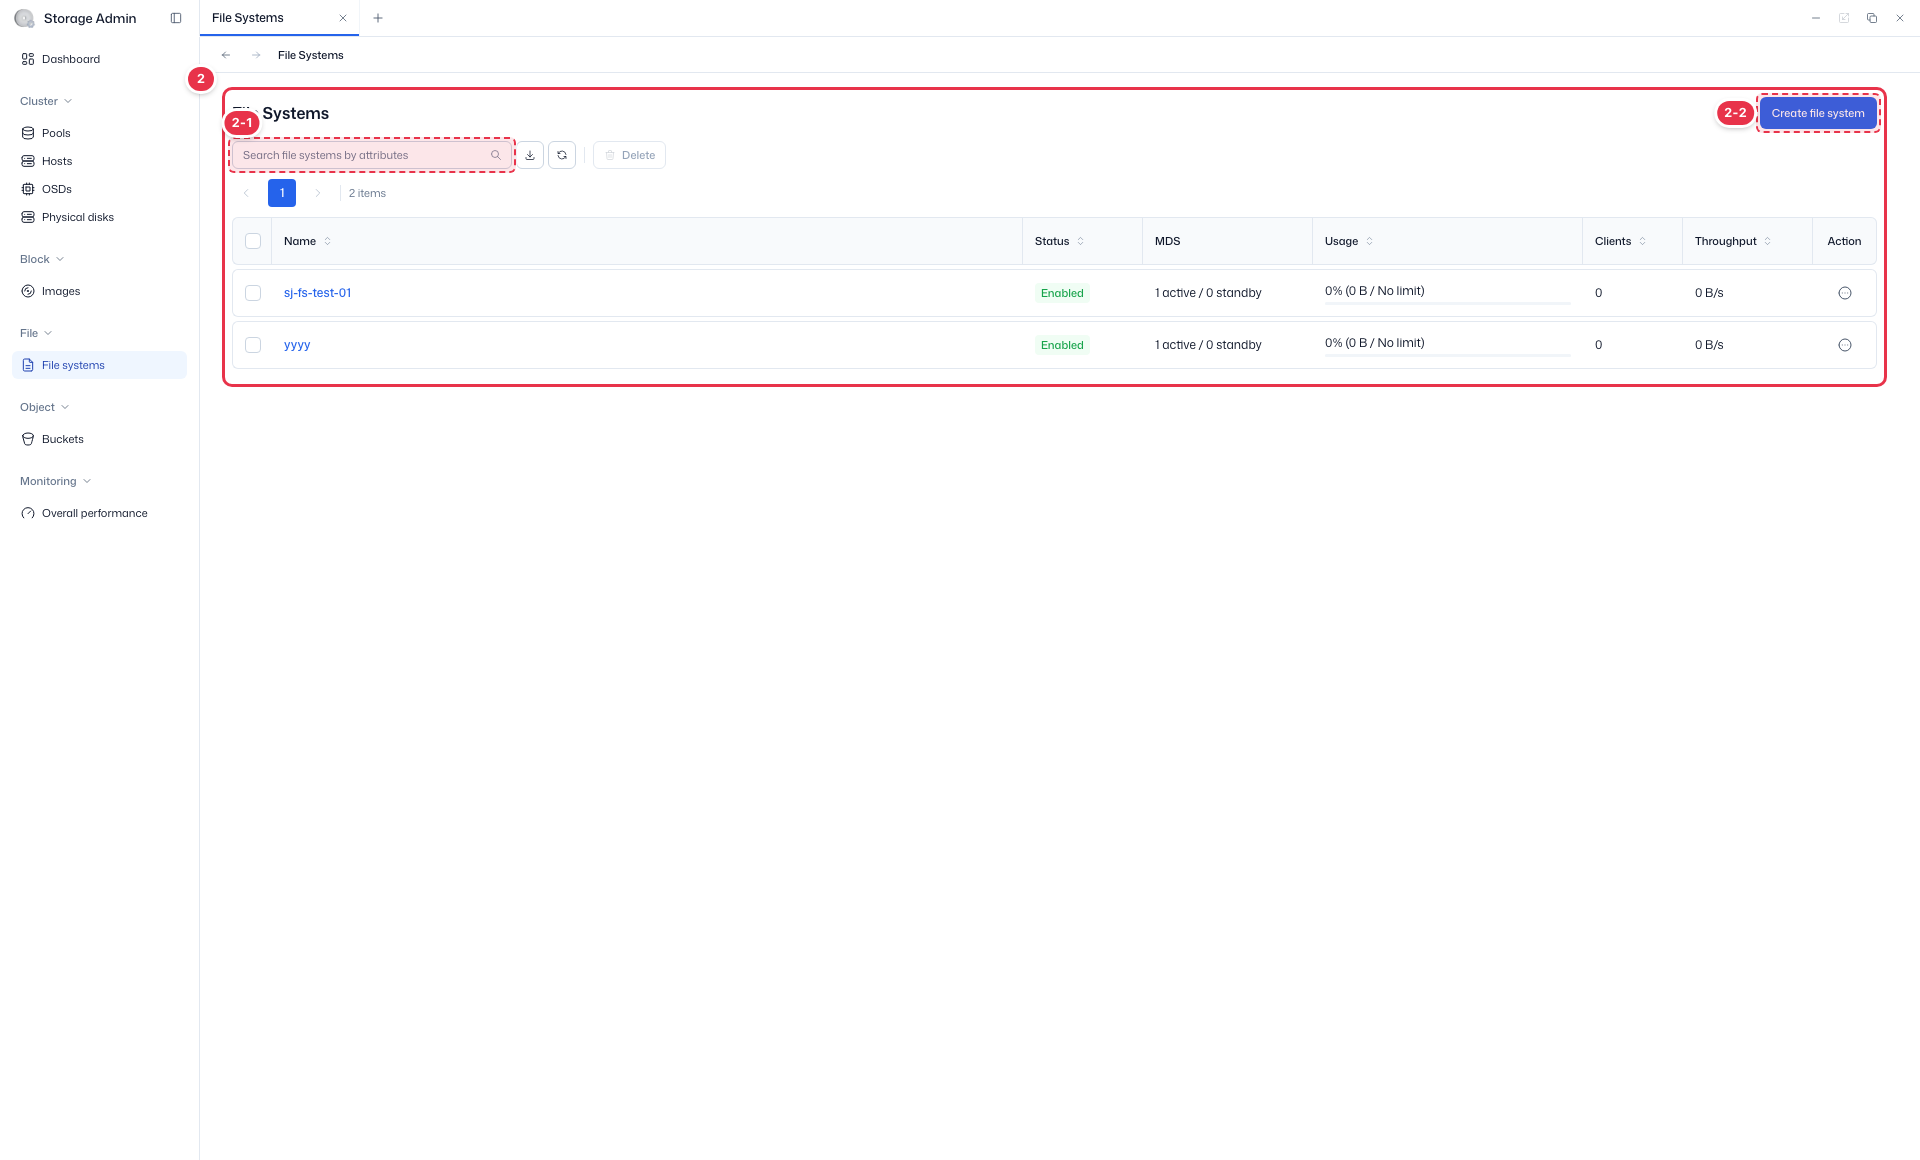Go to the OSDs page
This screenshot has height=1160, width=1920.
point(99,189)
